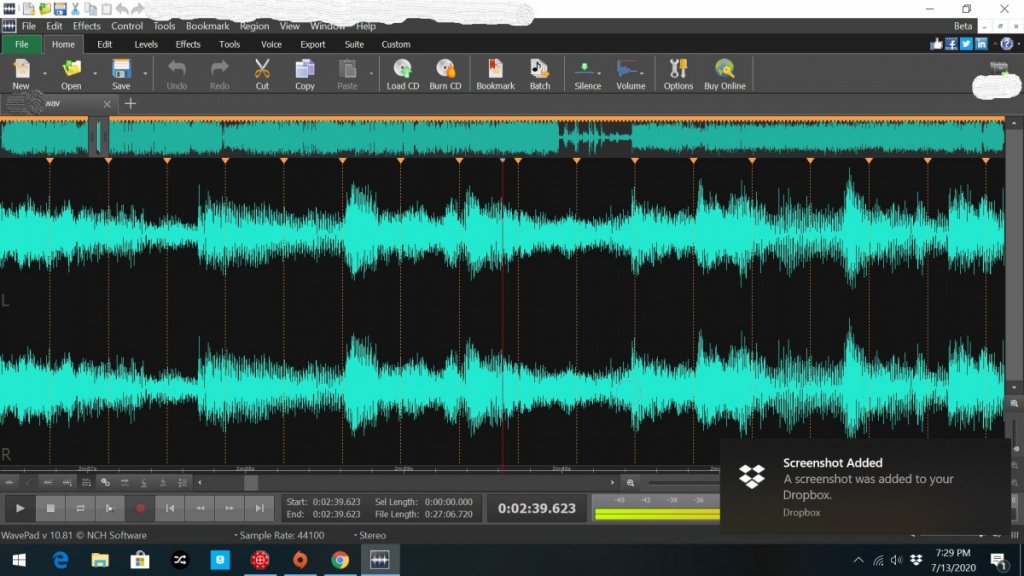Click the play-from-cursor button
1024x576 pixels.
110,508
